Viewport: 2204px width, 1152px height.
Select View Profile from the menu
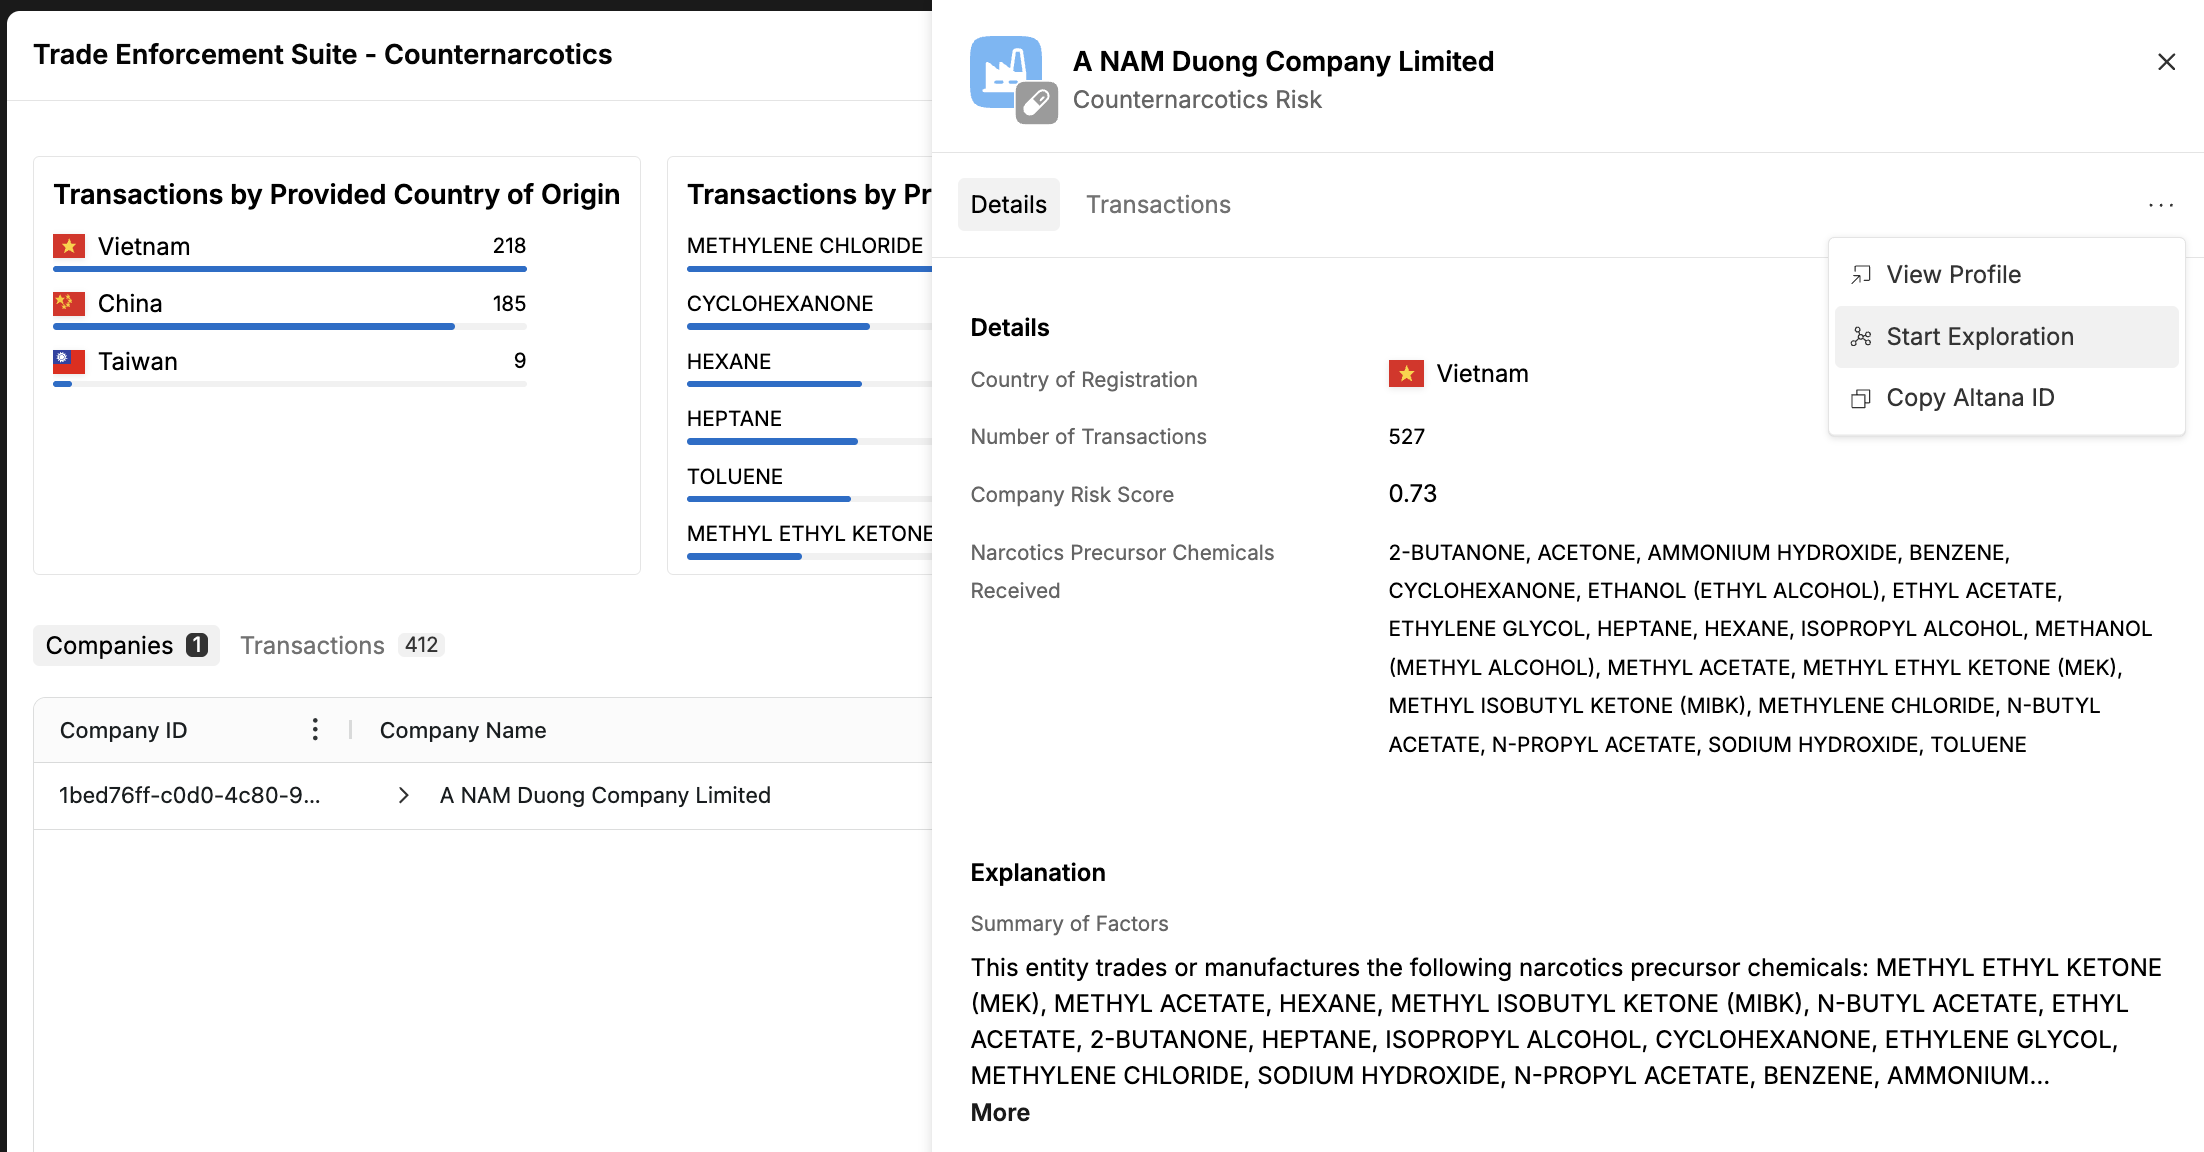pyautogui.click(x=2006, y=275)
